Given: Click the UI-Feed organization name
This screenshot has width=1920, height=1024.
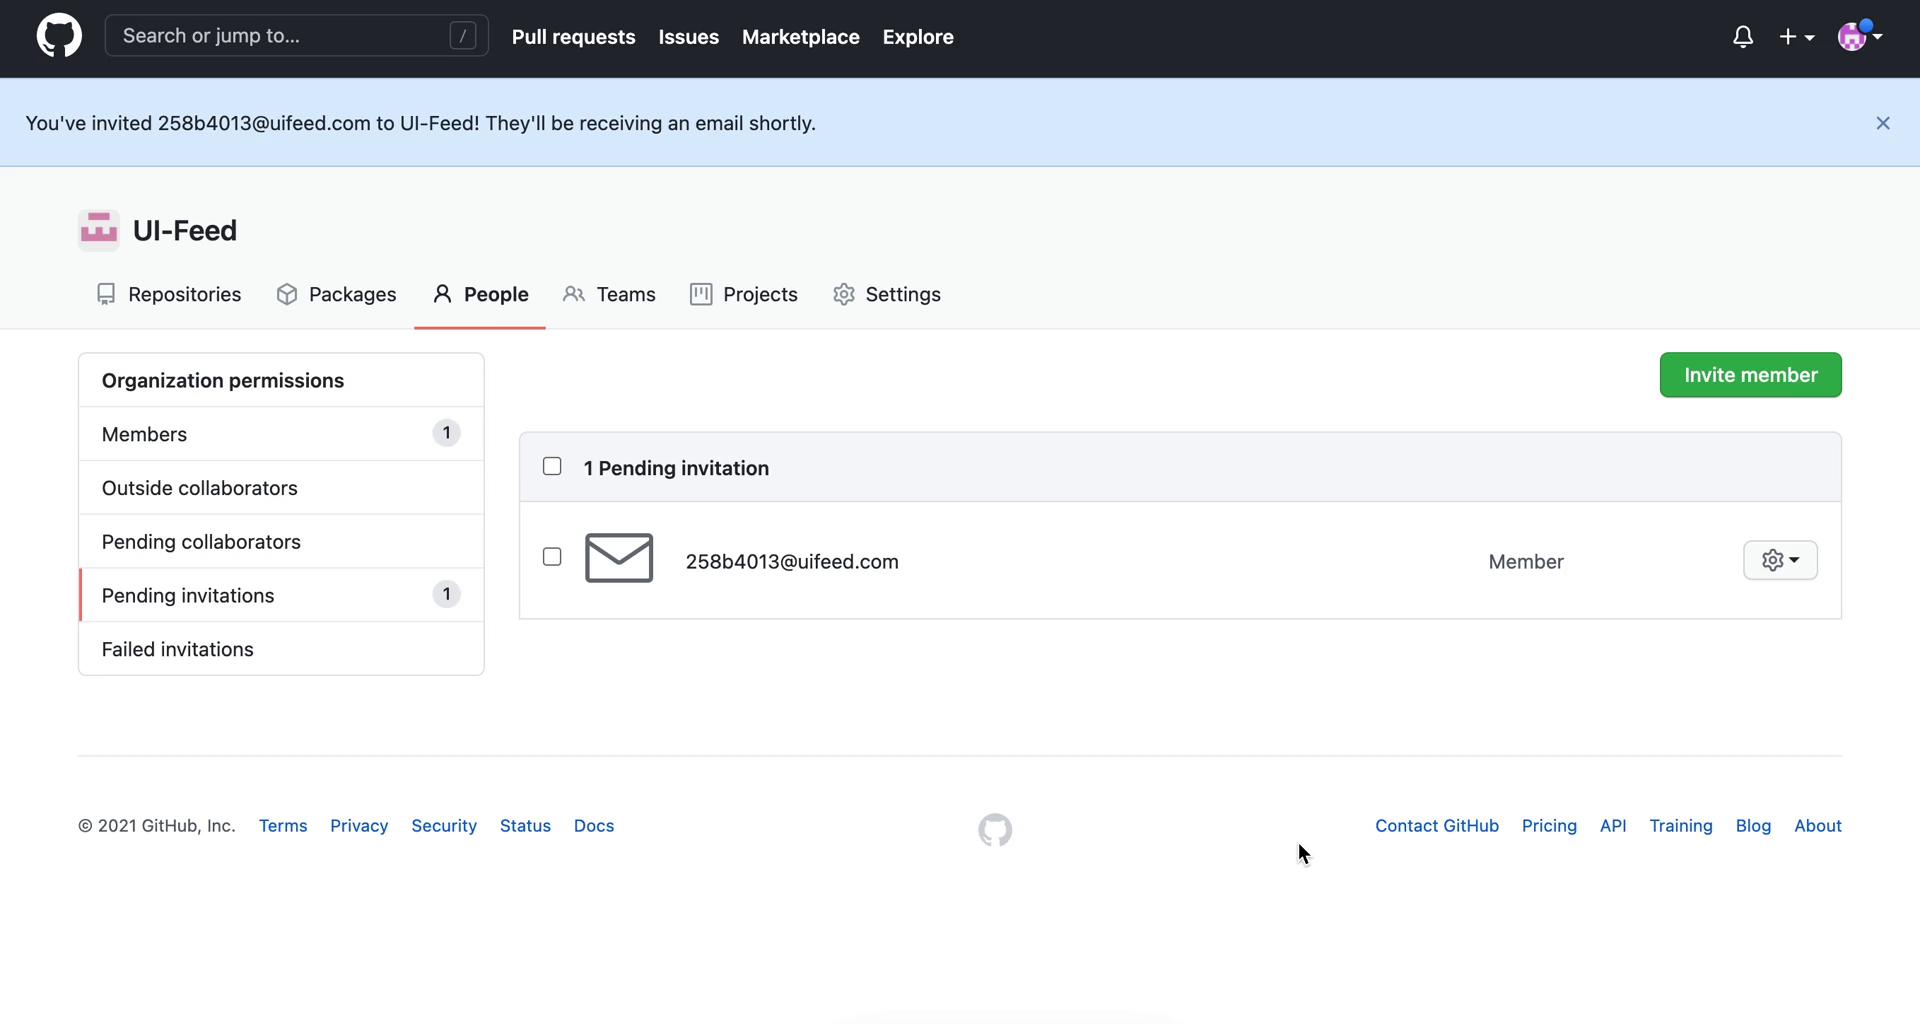Looking at the screenshot, I should [185, 230].
